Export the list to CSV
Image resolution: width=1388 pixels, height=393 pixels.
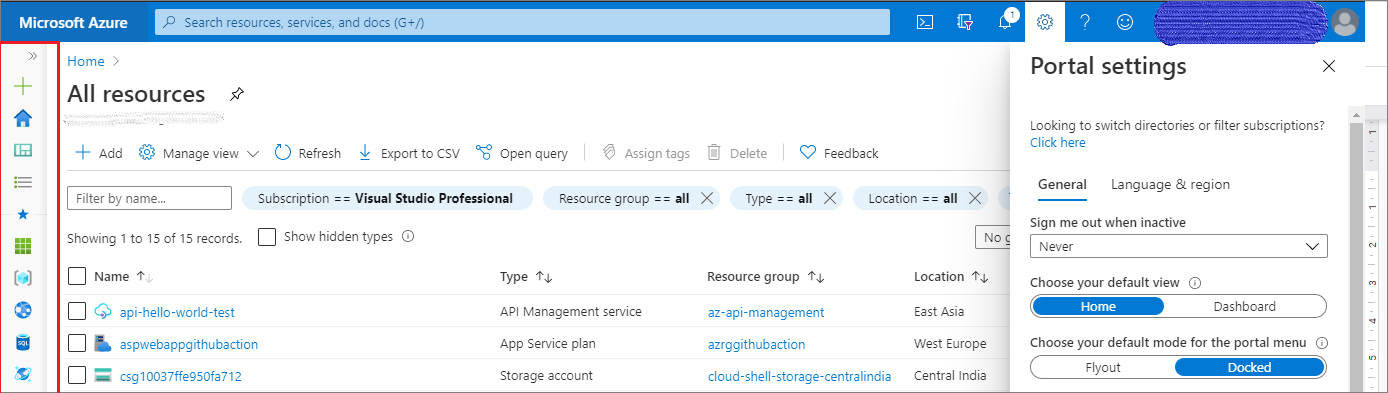point(409,153)
